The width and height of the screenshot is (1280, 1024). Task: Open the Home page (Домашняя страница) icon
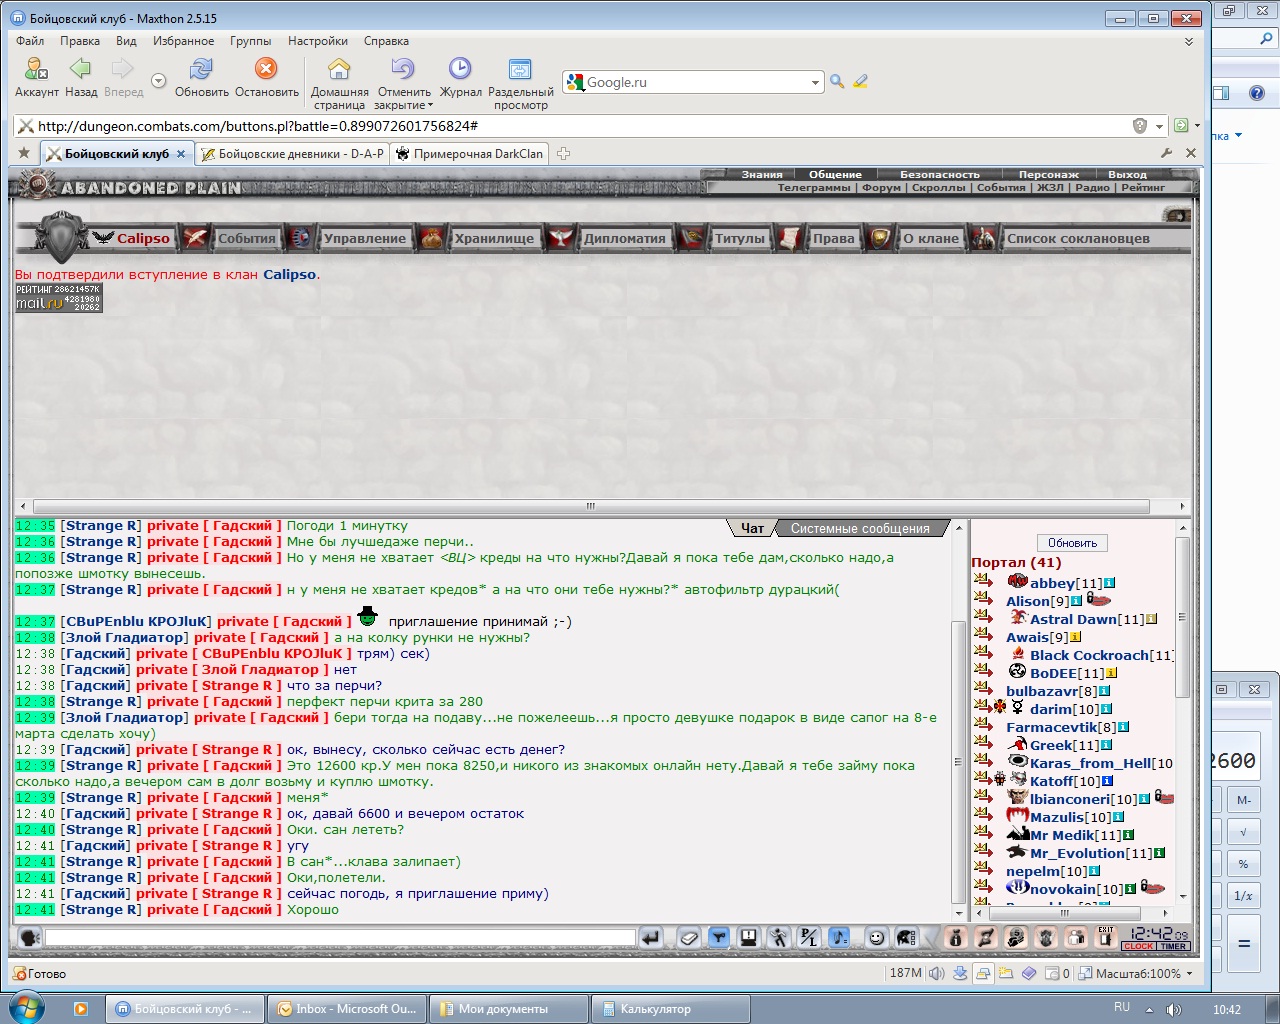click(x=339, y=68)
